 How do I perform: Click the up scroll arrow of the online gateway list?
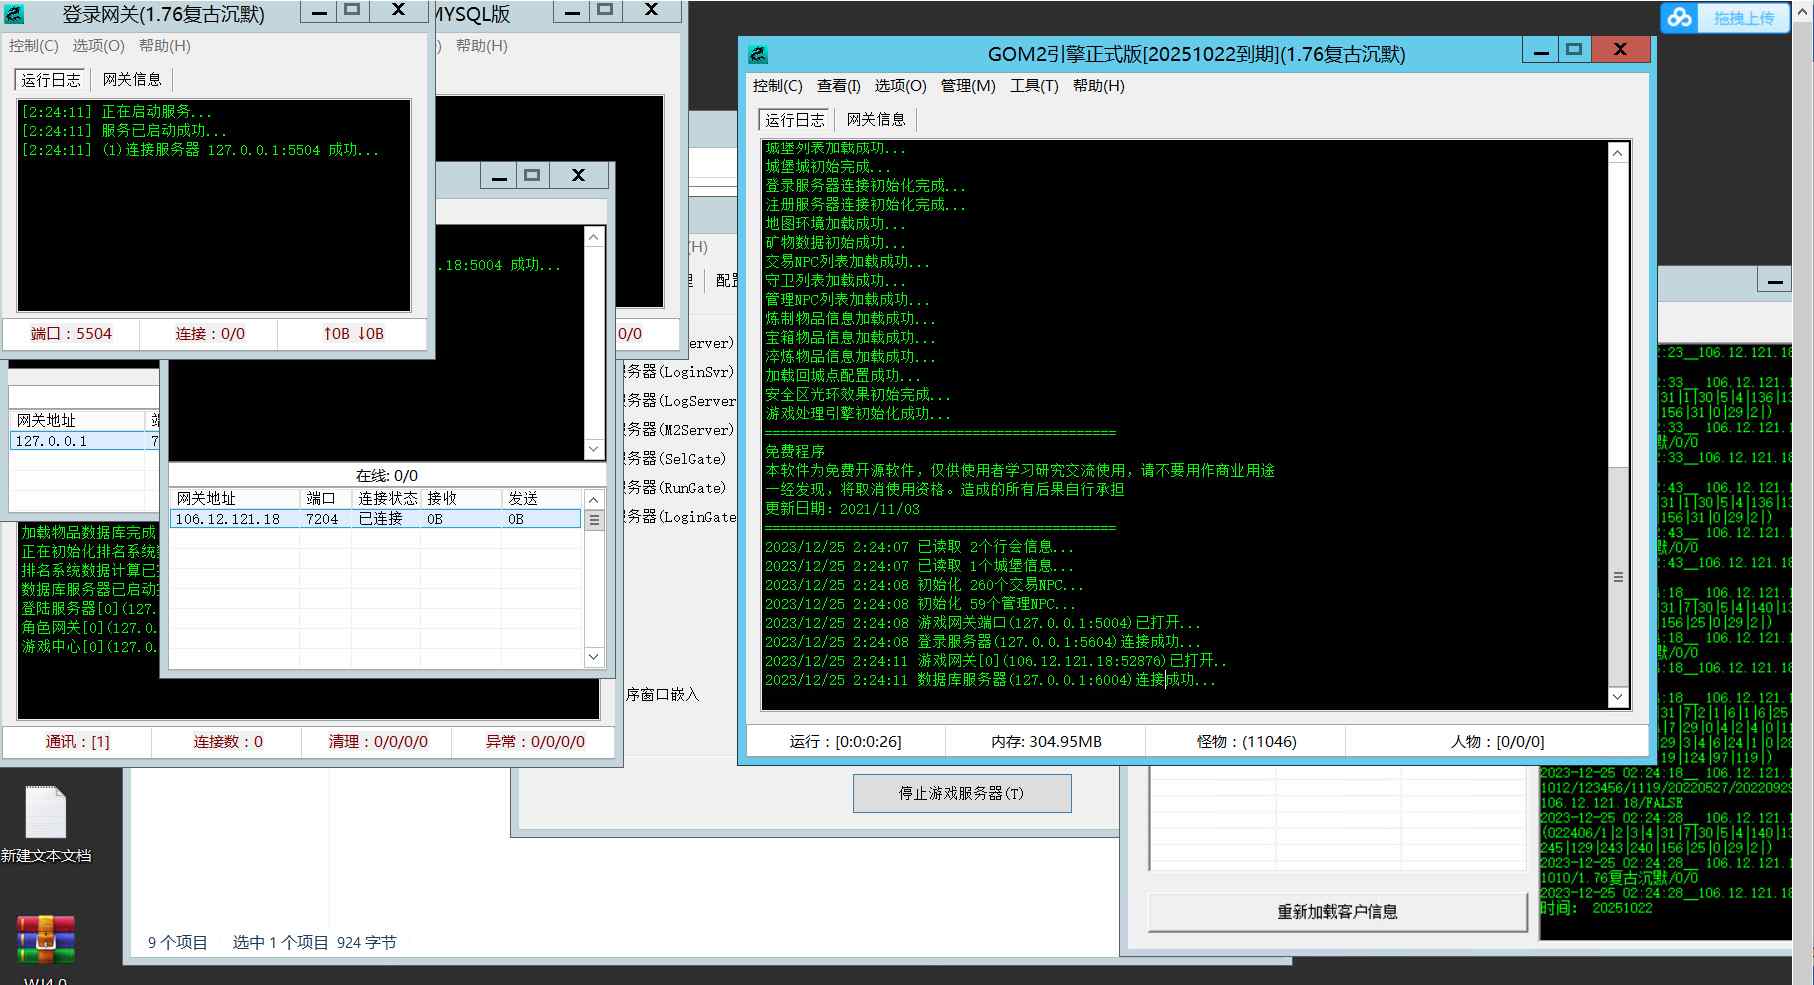click(x=594, y=498)
